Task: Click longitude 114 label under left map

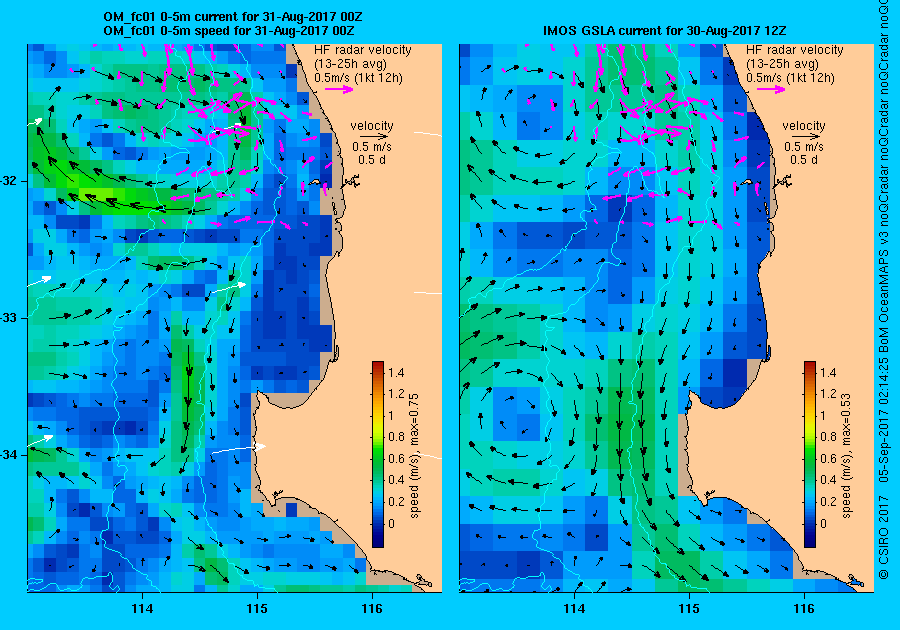Action: pyautogui.click(x=142, y=609)
